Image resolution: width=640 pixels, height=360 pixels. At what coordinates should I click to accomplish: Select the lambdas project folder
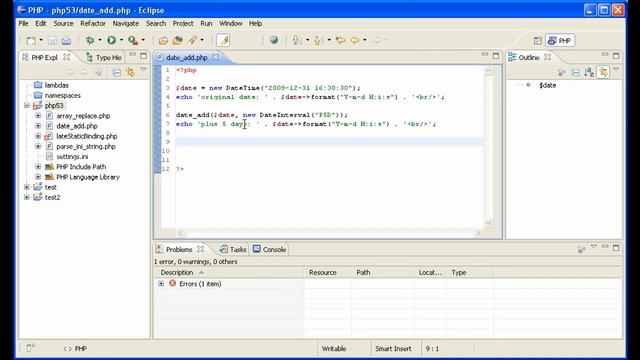click(x=51, y=85)
